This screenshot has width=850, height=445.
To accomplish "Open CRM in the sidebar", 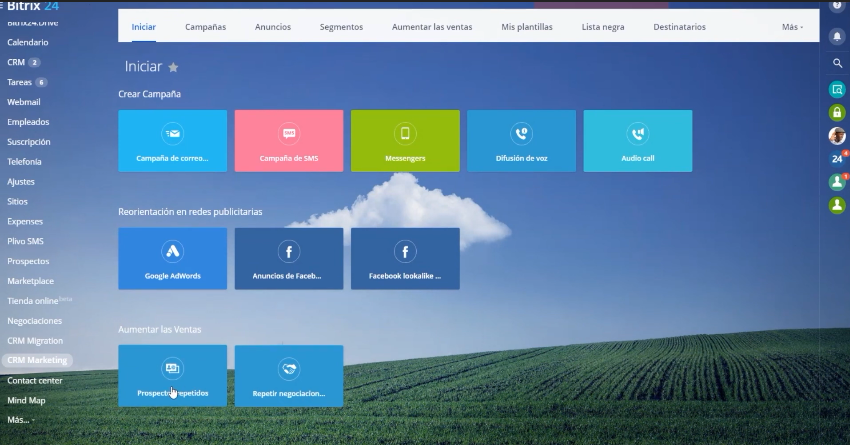I will pyautogui.click(x=16, y=62).
